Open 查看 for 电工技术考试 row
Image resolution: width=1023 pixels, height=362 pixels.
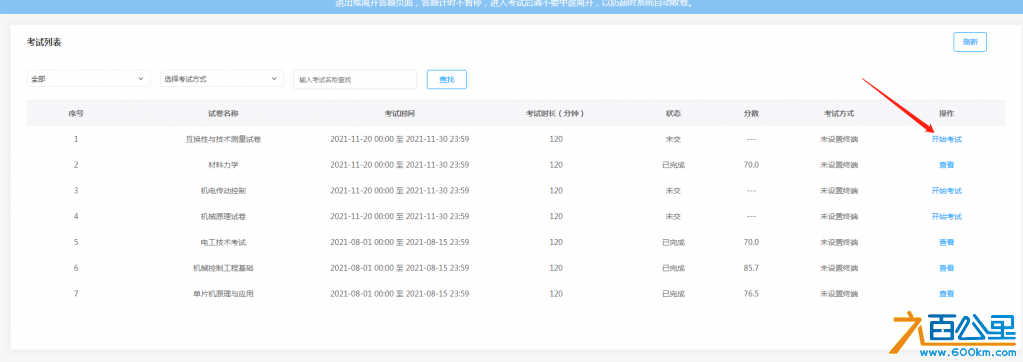(x=946, y=243)
